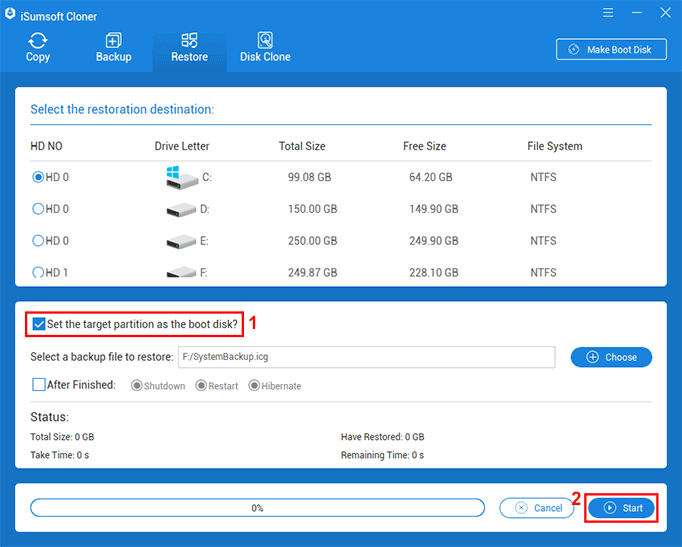Click the 150.00 GB total size cell
The image size is (682, 547).
pos(313,209)
